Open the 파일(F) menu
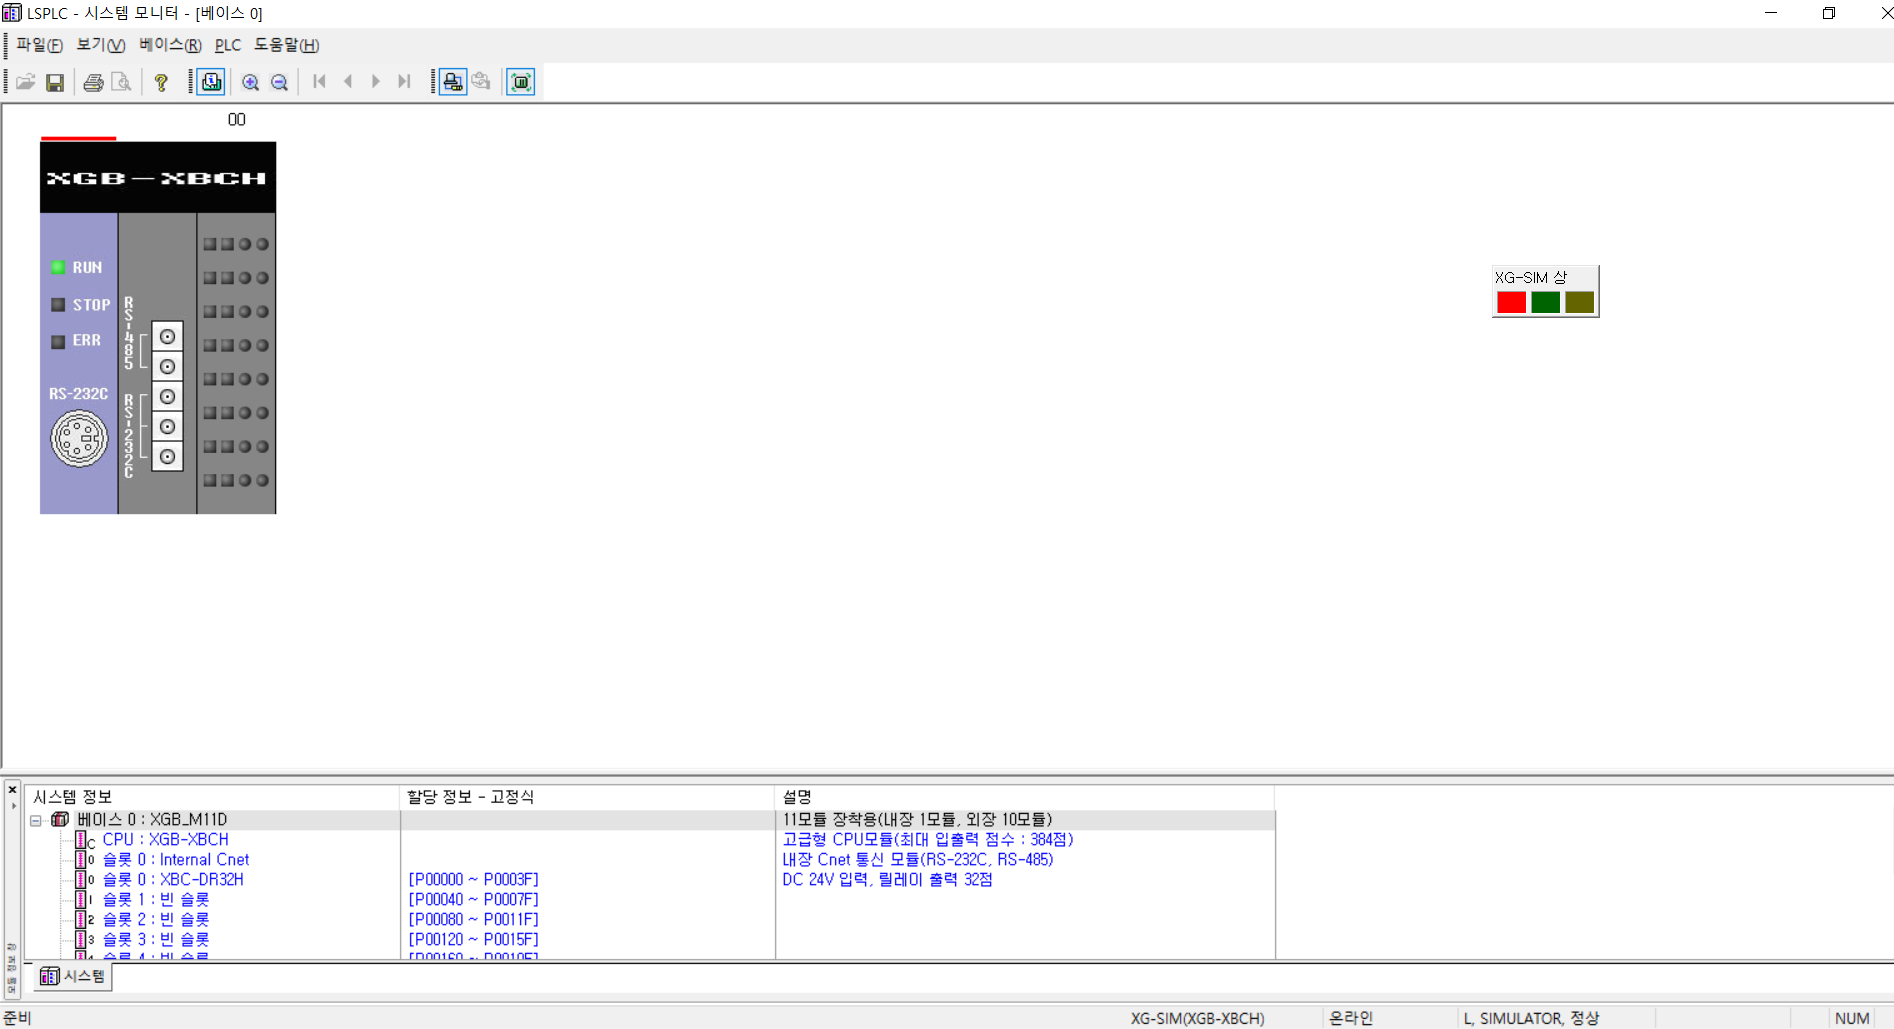The image size is (1894, 1029). 39,45
